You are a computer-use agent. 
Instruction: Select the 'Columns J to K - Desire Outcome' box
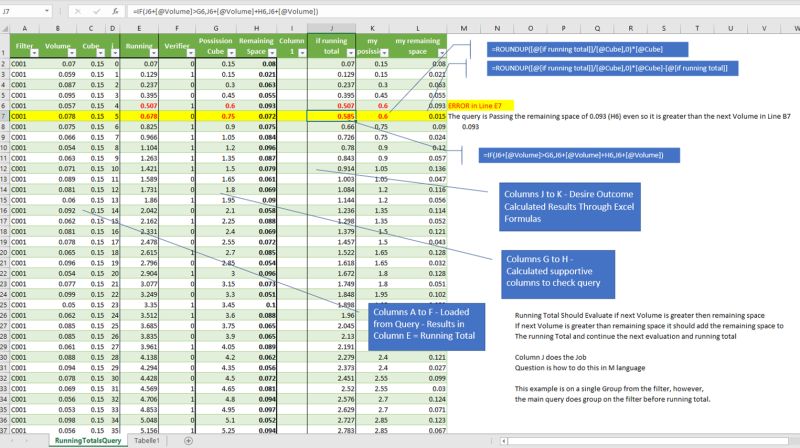click(569, 207)
